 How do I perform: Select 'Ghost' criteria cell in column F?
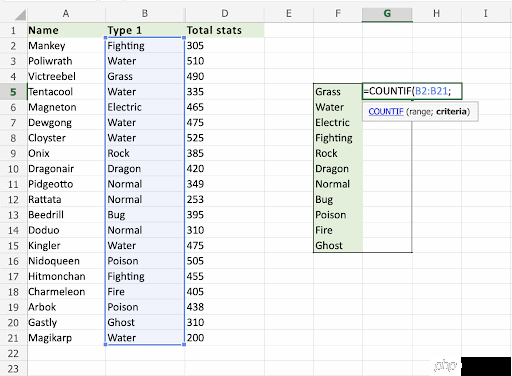click(x=338, y=246)
